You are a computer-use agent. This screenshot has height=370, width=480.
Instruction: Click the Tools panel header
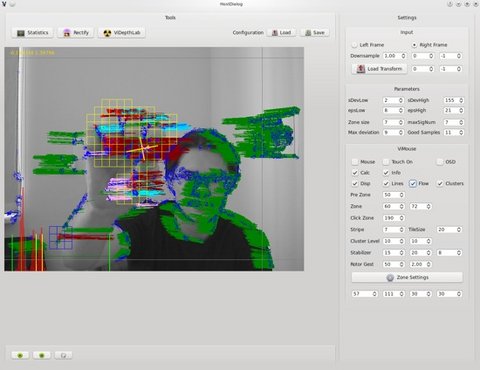pyautogui.click(x=170, y=18)
